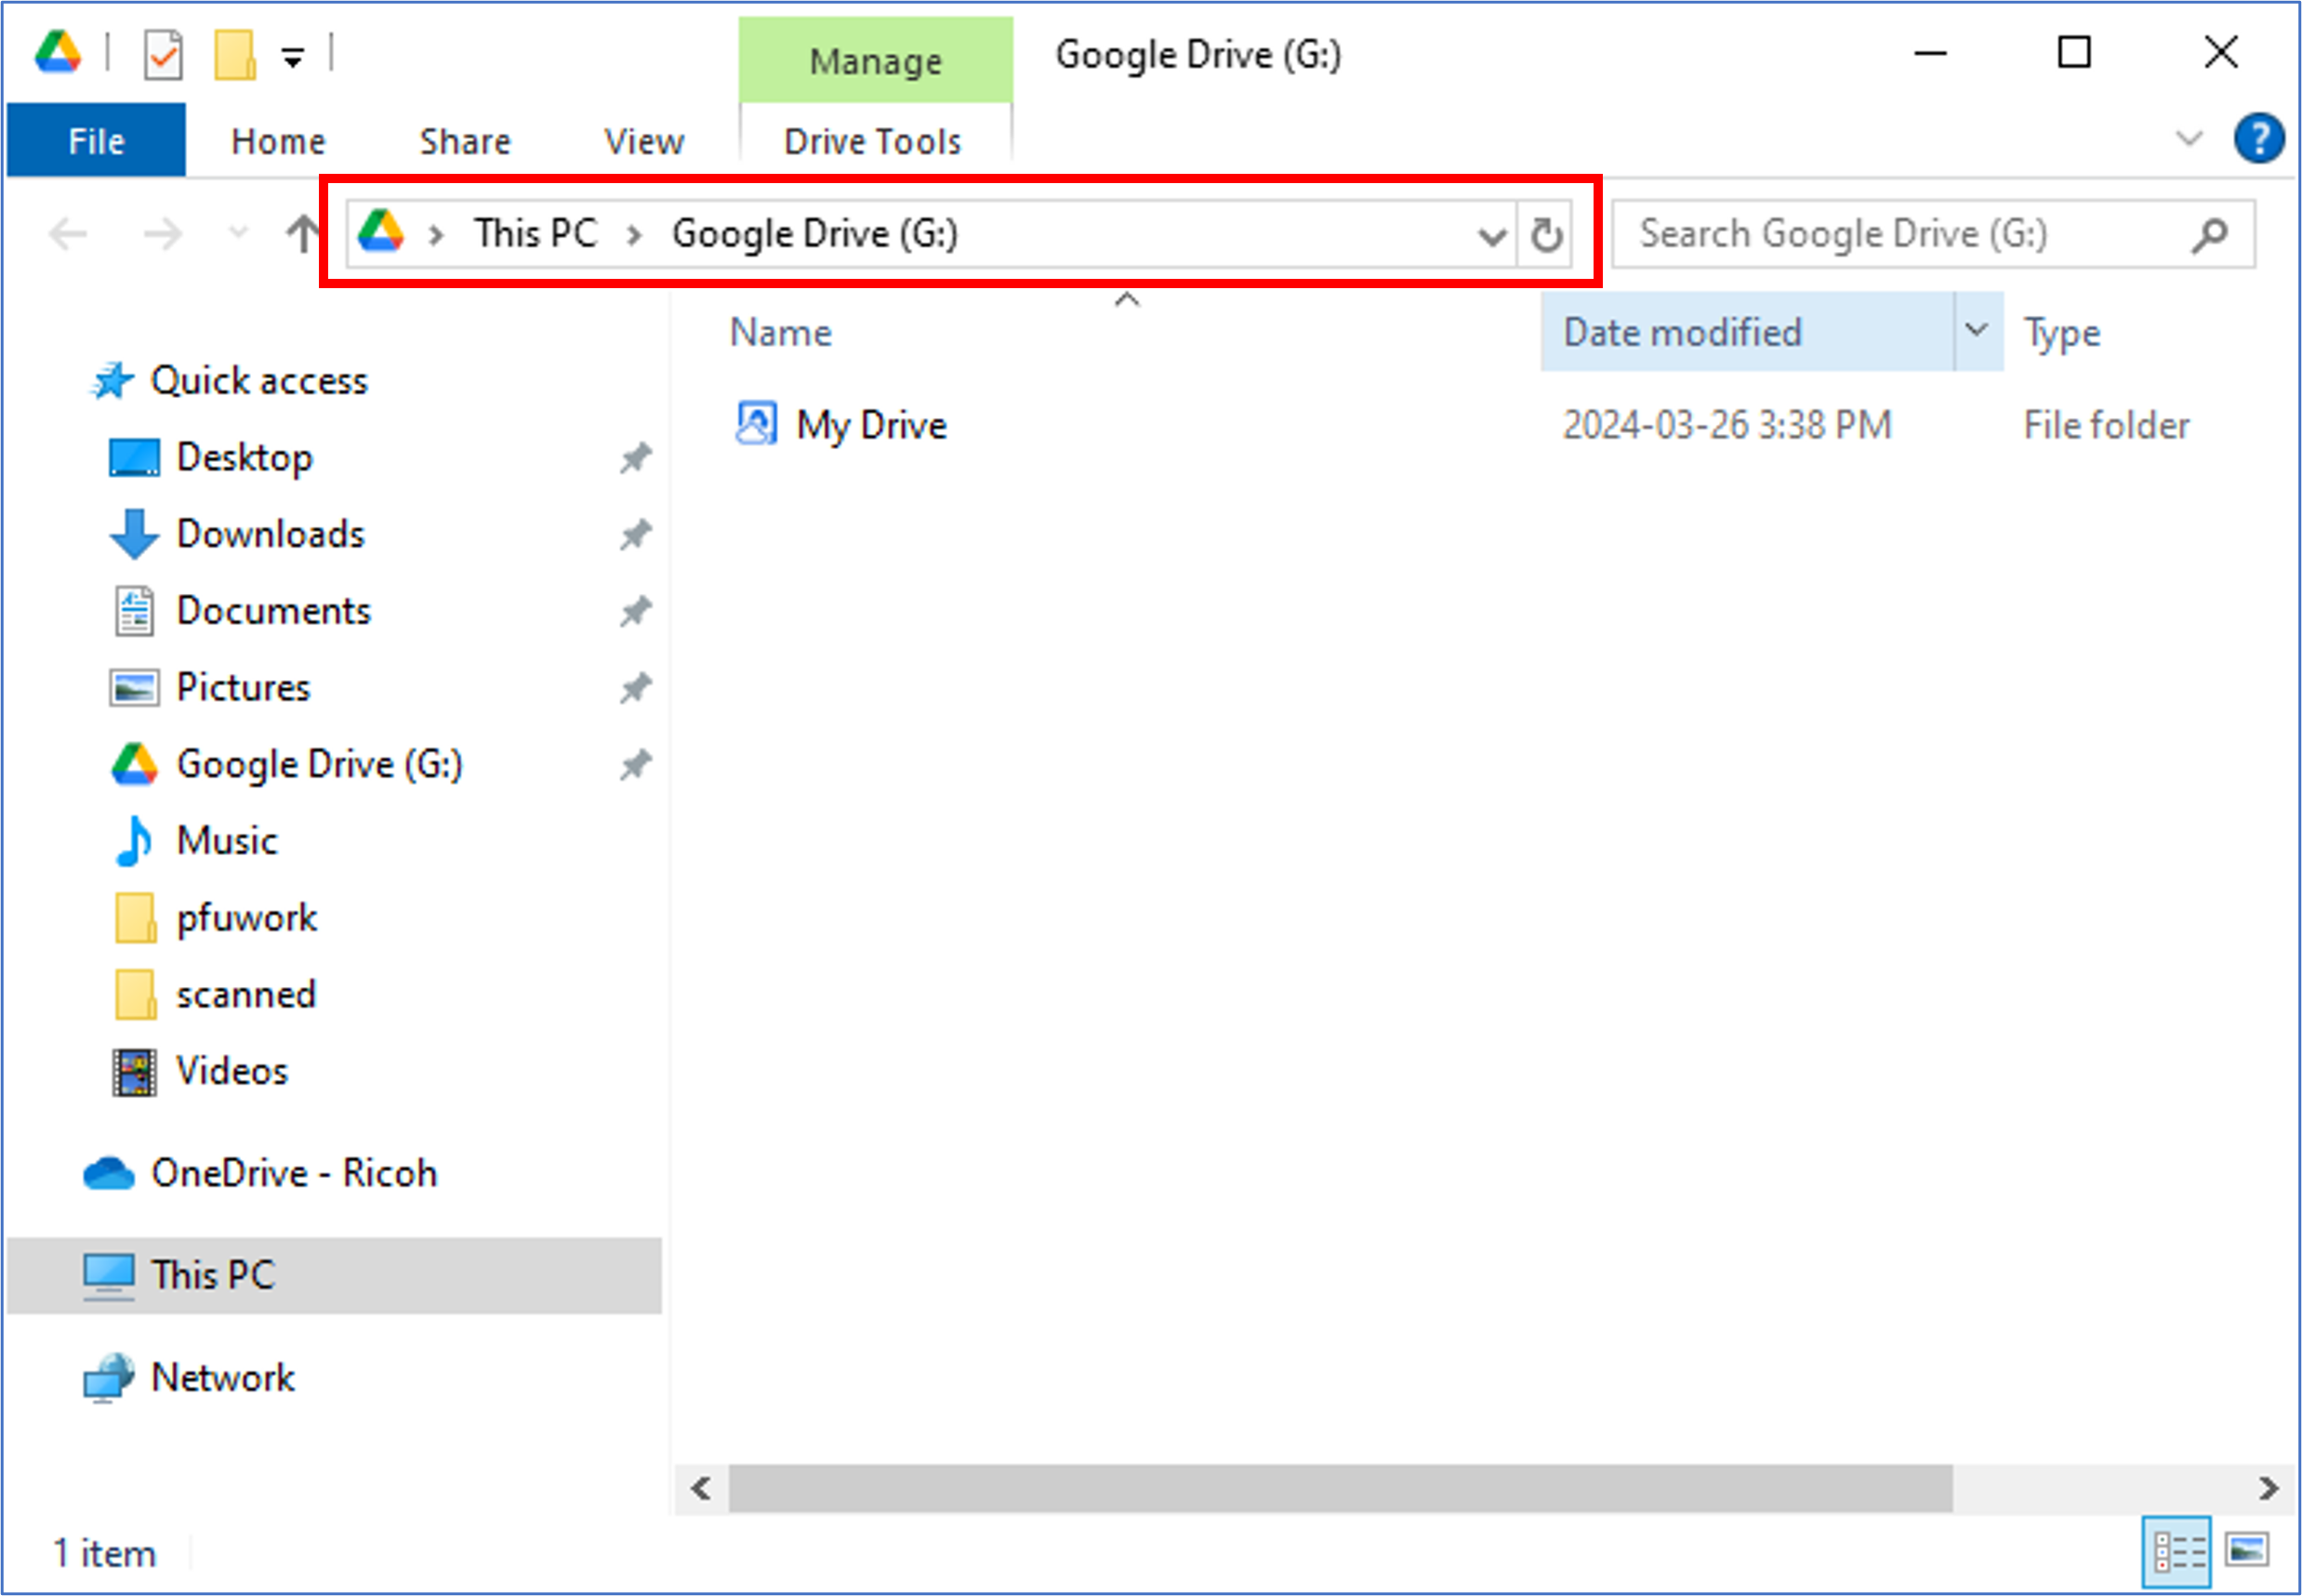Select Quick access in the navigation pane
Viewport: 2302px width, 1596px height.
coord(259,381)
